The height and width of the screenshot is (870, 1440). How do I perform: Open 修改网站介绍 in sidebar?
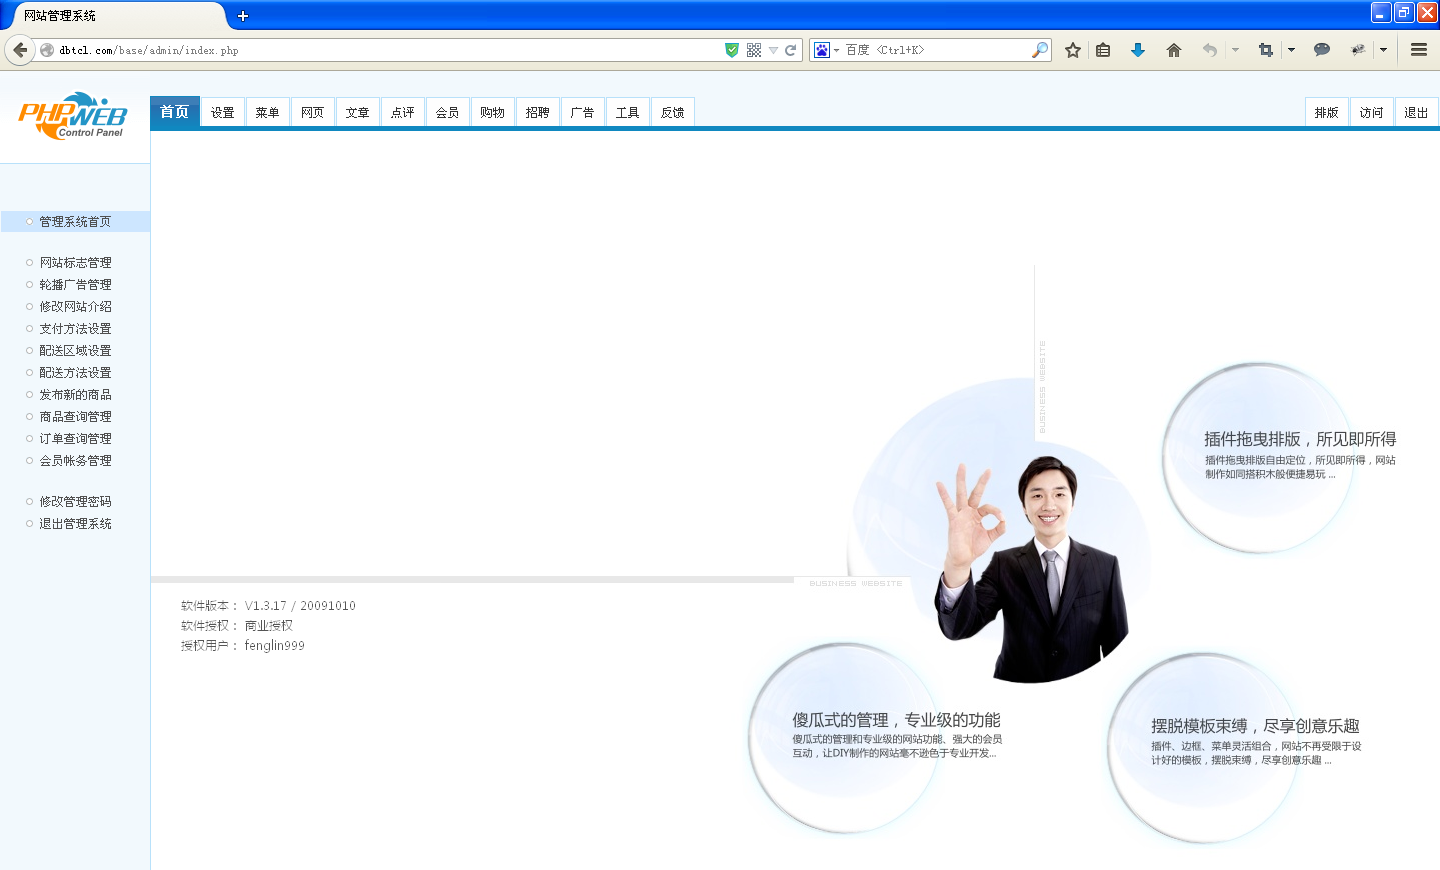[x=75, y=307]
